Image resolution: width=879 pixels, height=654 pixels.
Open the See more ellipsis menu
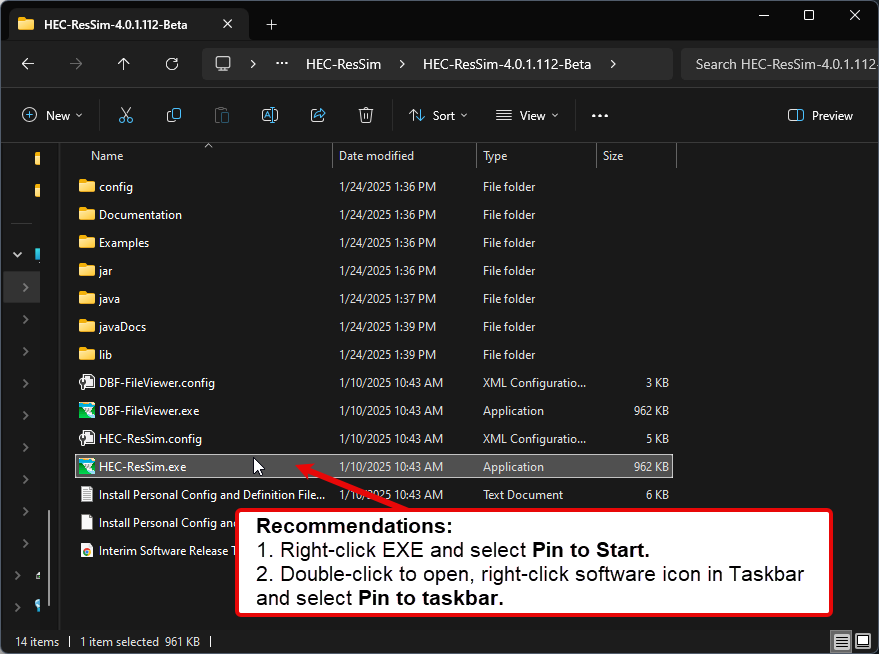600,116
